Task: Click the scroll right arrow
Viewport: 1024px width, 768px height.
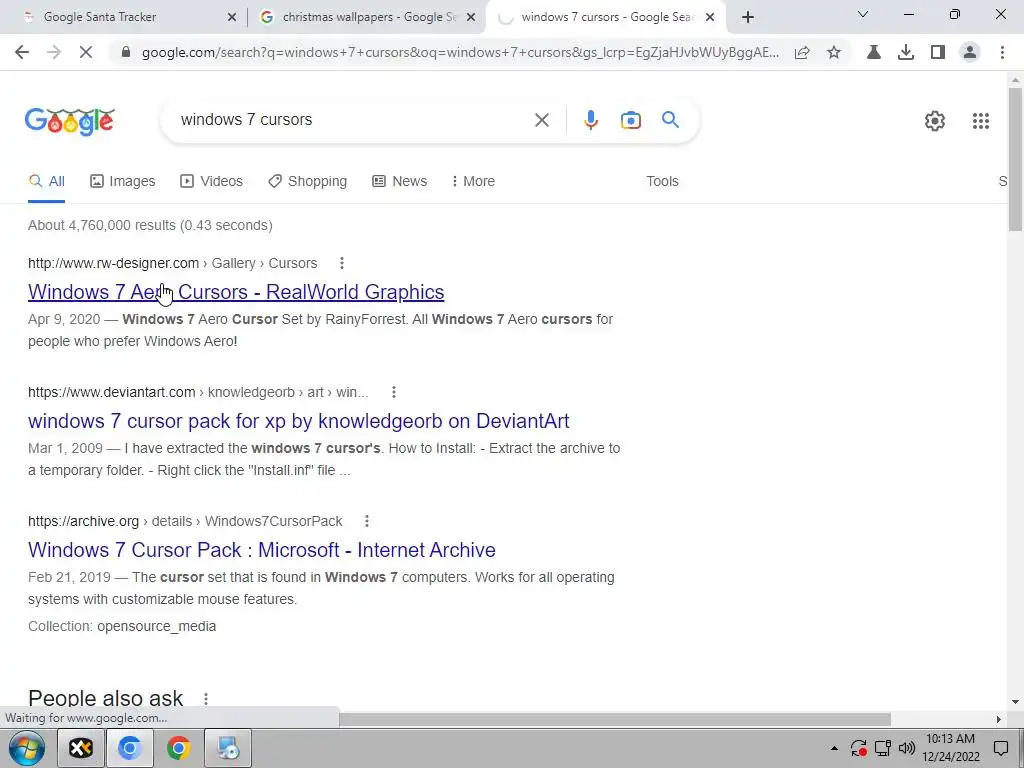Action: pyautogui.click(x=999, y=719)
